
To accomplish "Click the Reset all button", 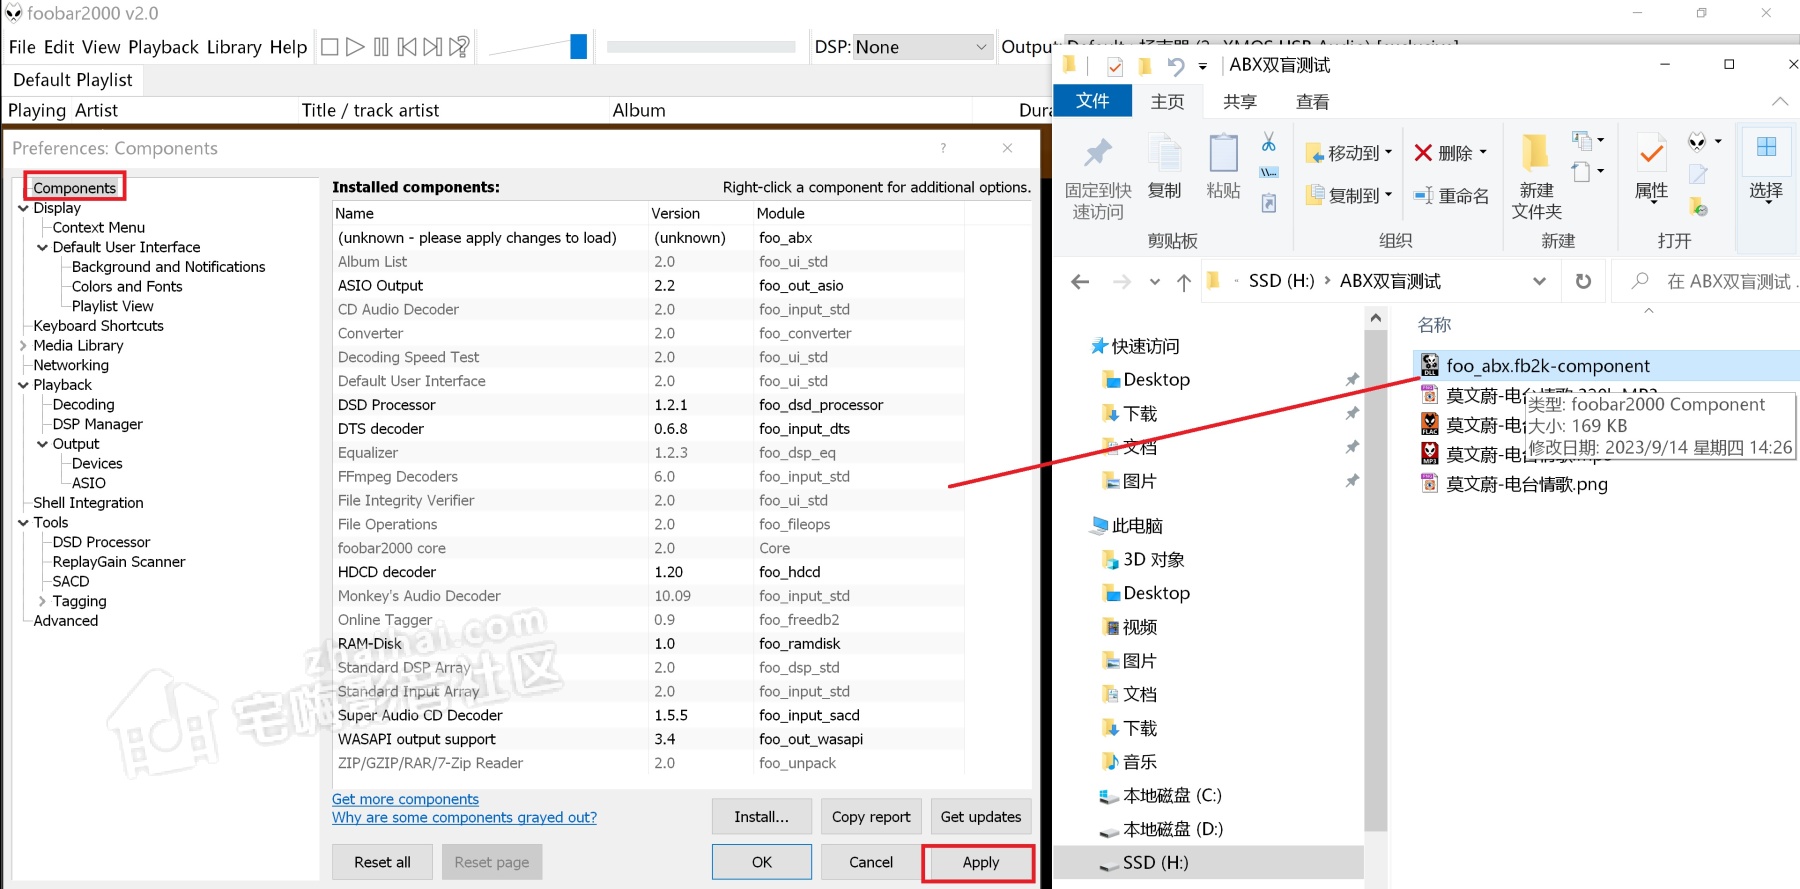I will [x=382, y=862].
